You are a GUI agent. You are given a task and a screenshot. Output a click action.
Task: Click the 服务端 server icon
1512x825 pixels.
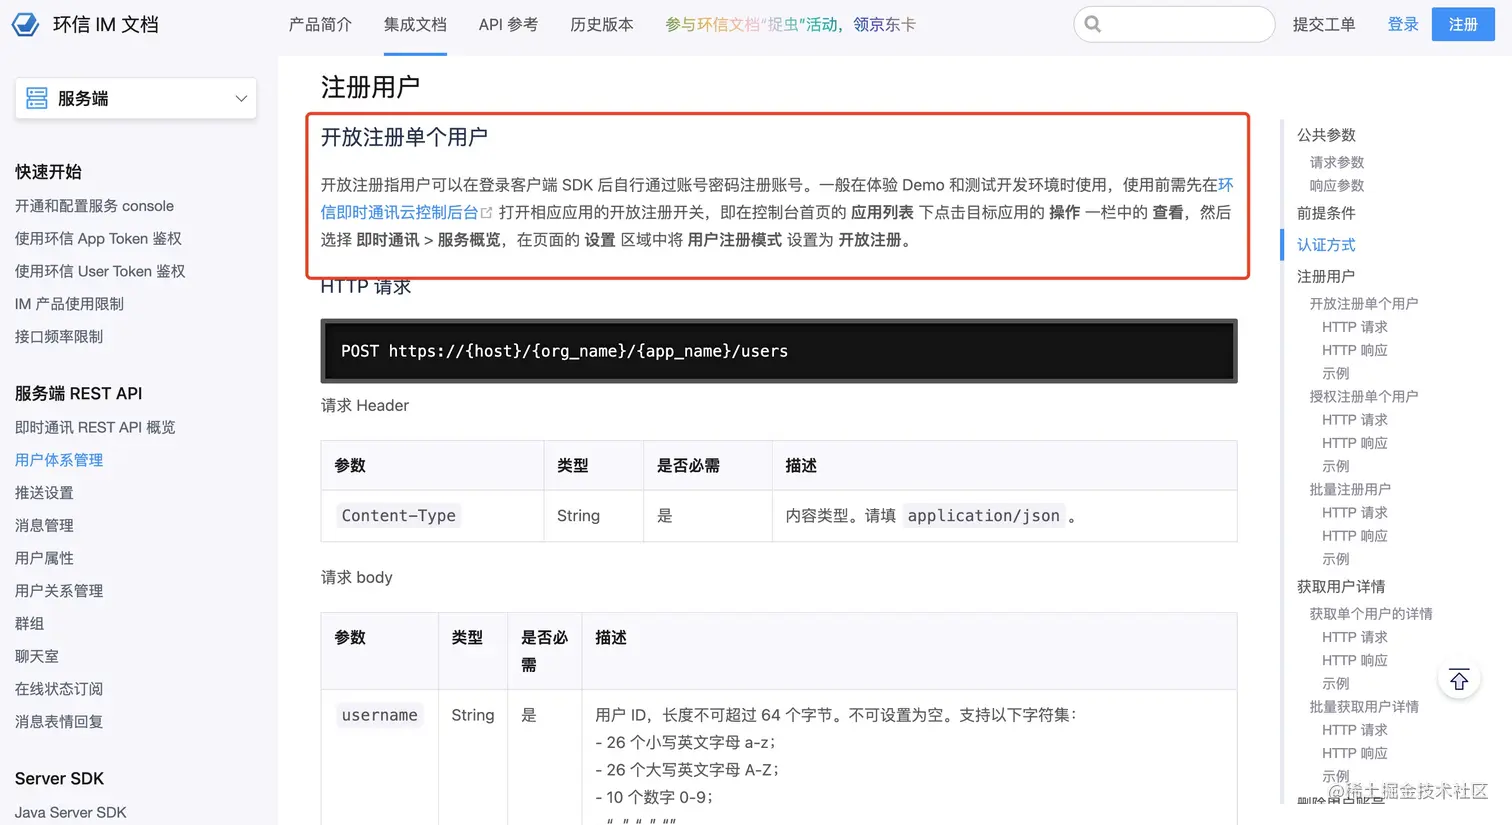[x=37, y=98]
